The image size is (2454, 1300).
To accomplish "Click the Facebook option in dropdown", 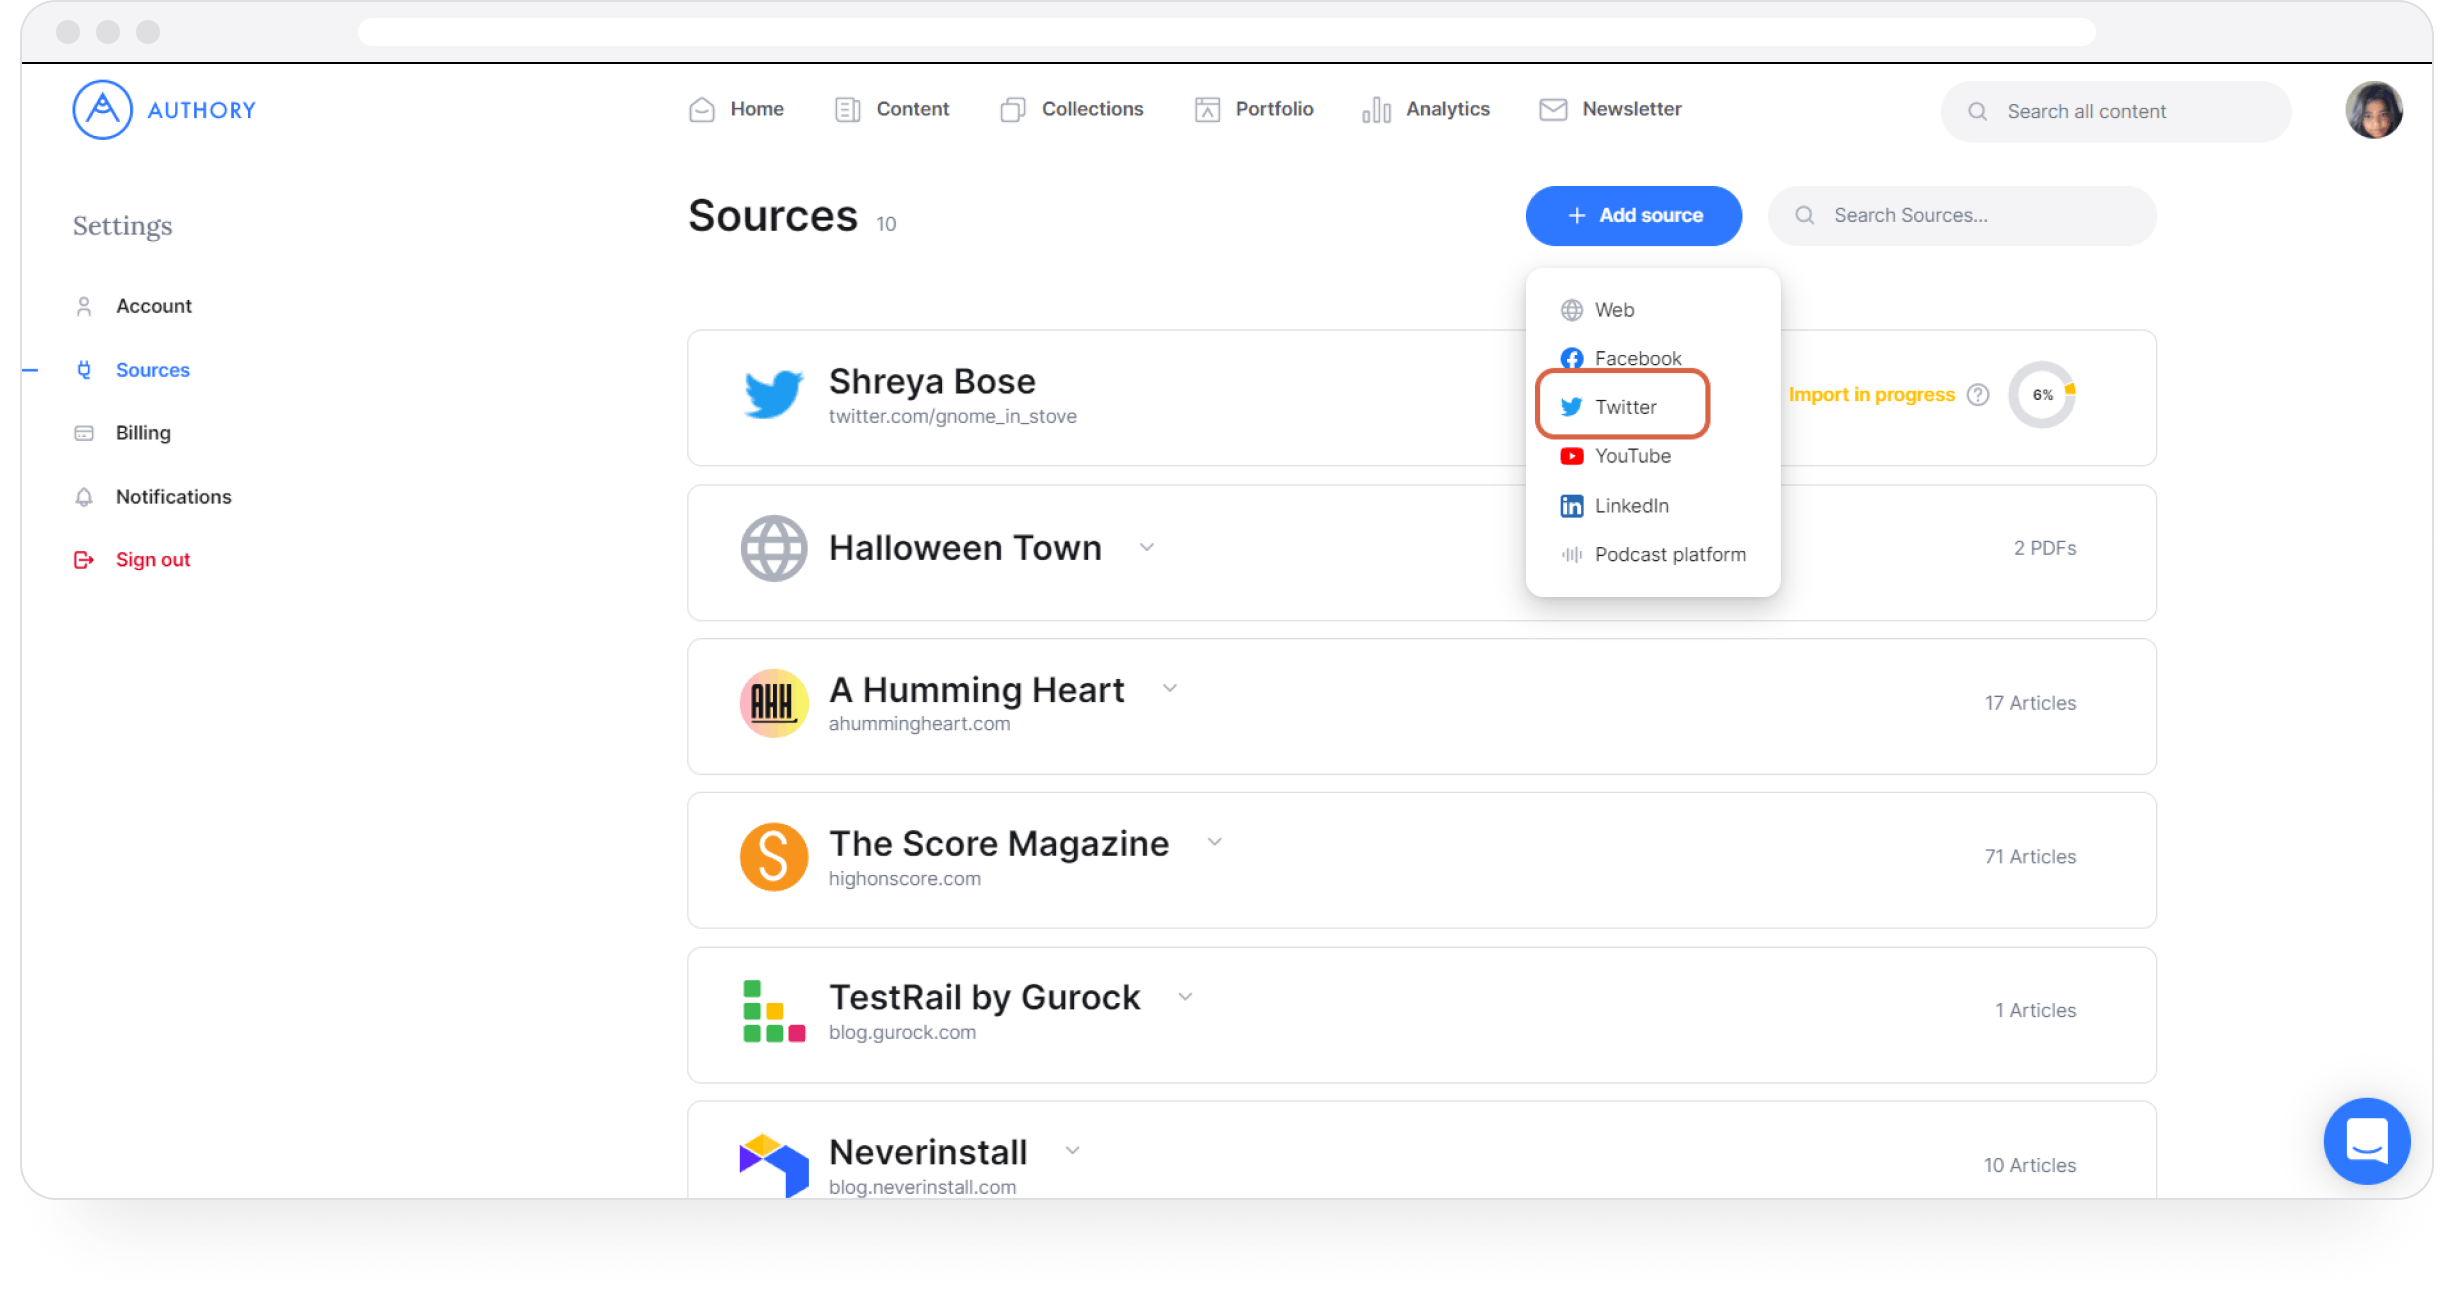I will click(x=1638, y=357).
